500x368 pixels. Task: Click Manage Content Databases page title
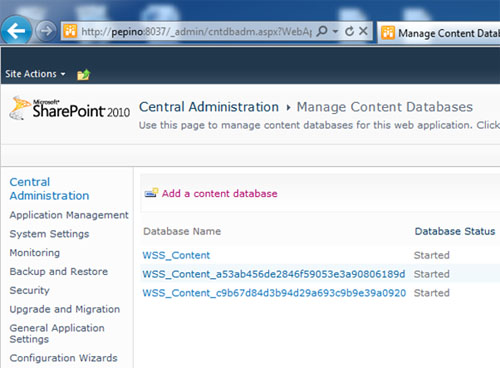[x=385, y=107]
